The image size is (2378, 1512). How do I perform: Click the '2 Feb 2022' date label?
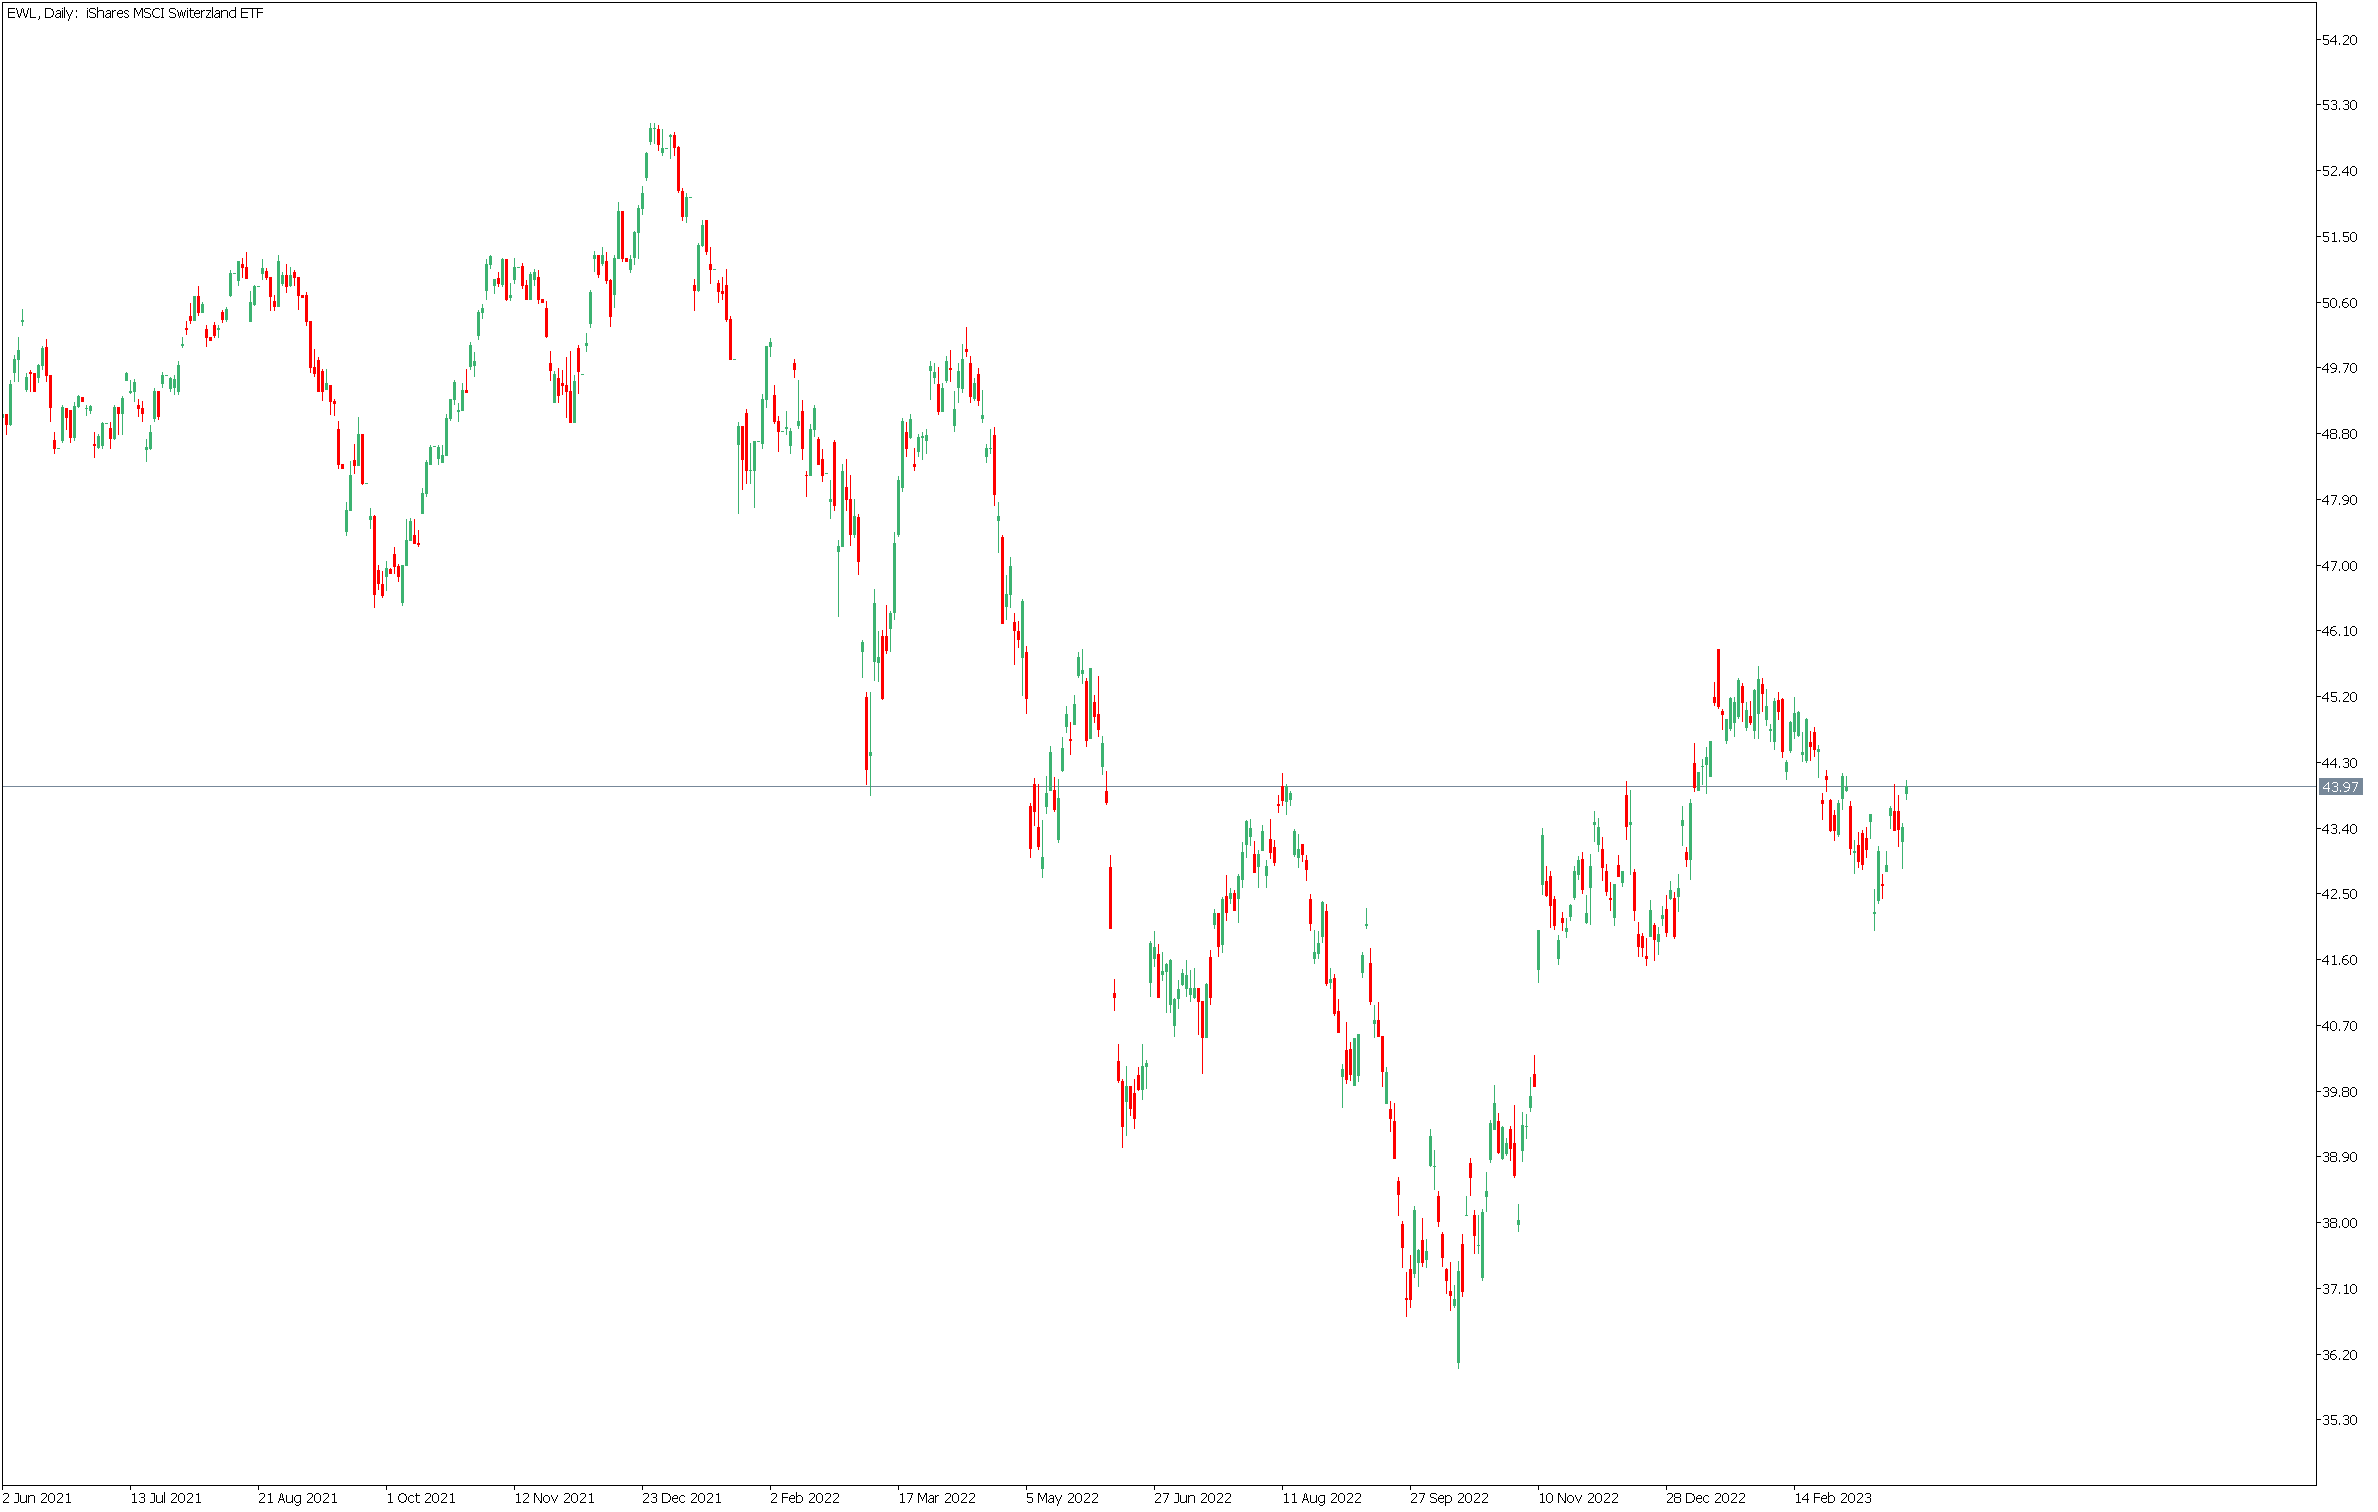[805, 1498]
